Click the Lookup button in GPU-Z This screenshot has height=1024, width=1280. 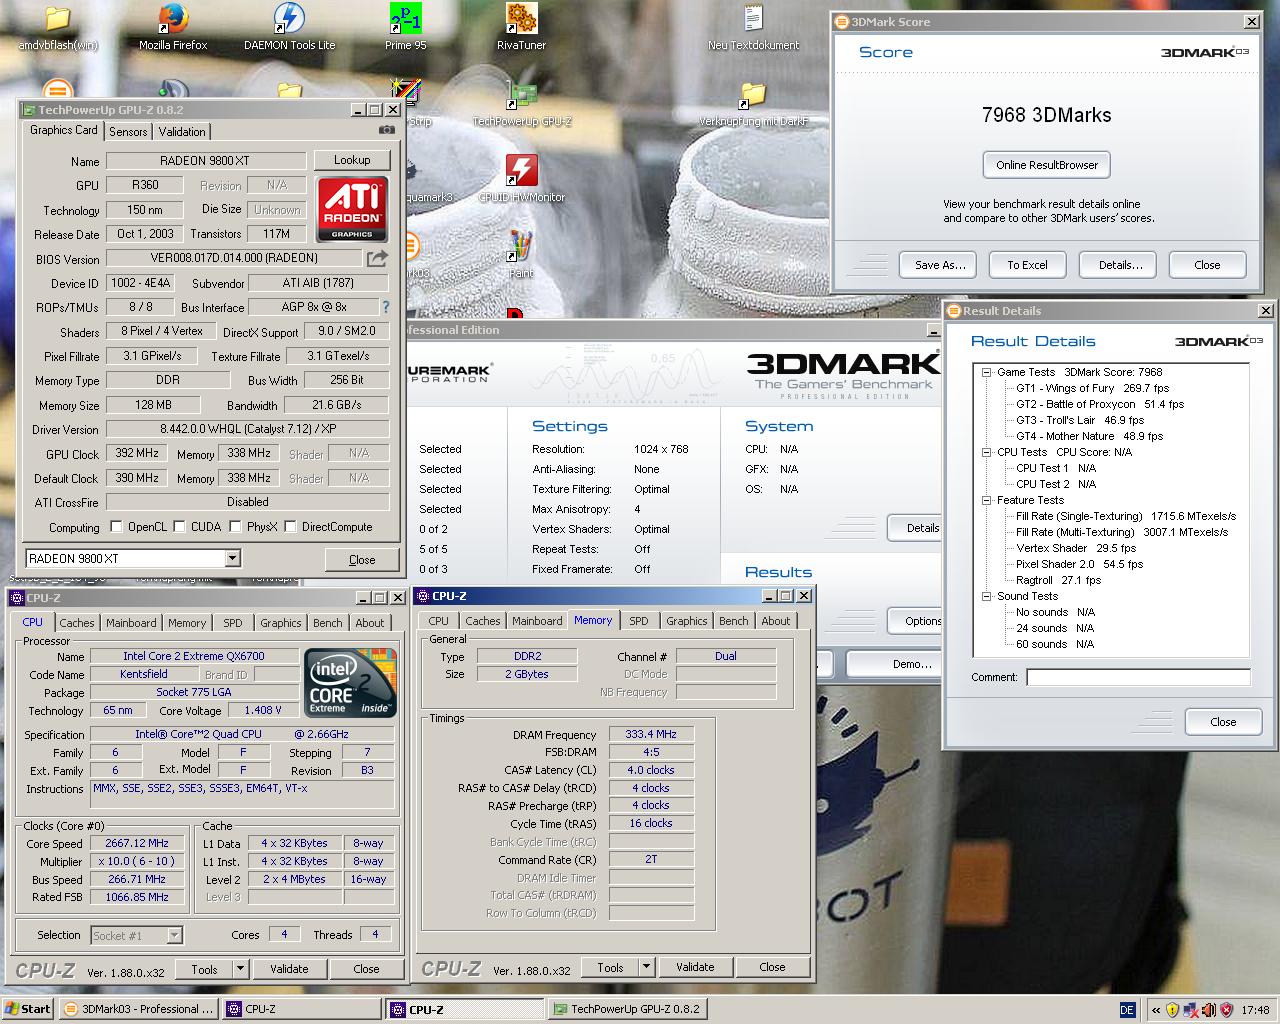tap(352, 160)
